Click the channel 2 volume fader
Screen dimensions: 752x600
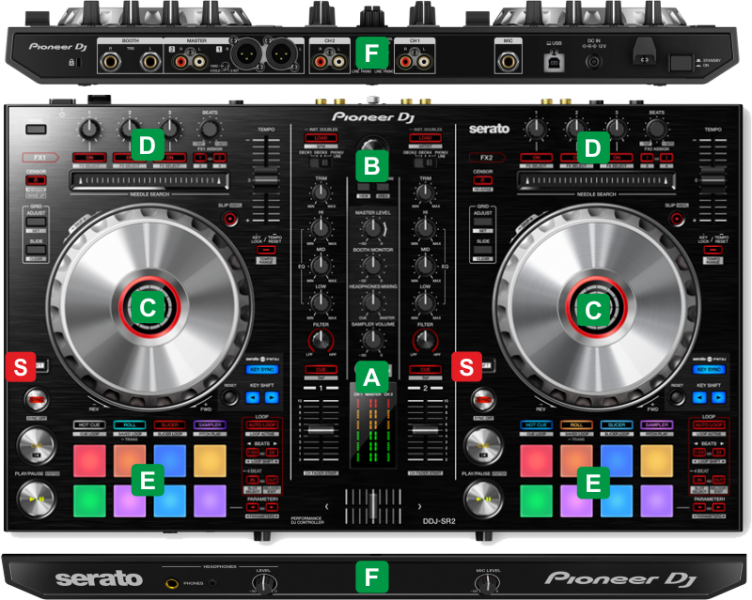[x=425, y=430]
